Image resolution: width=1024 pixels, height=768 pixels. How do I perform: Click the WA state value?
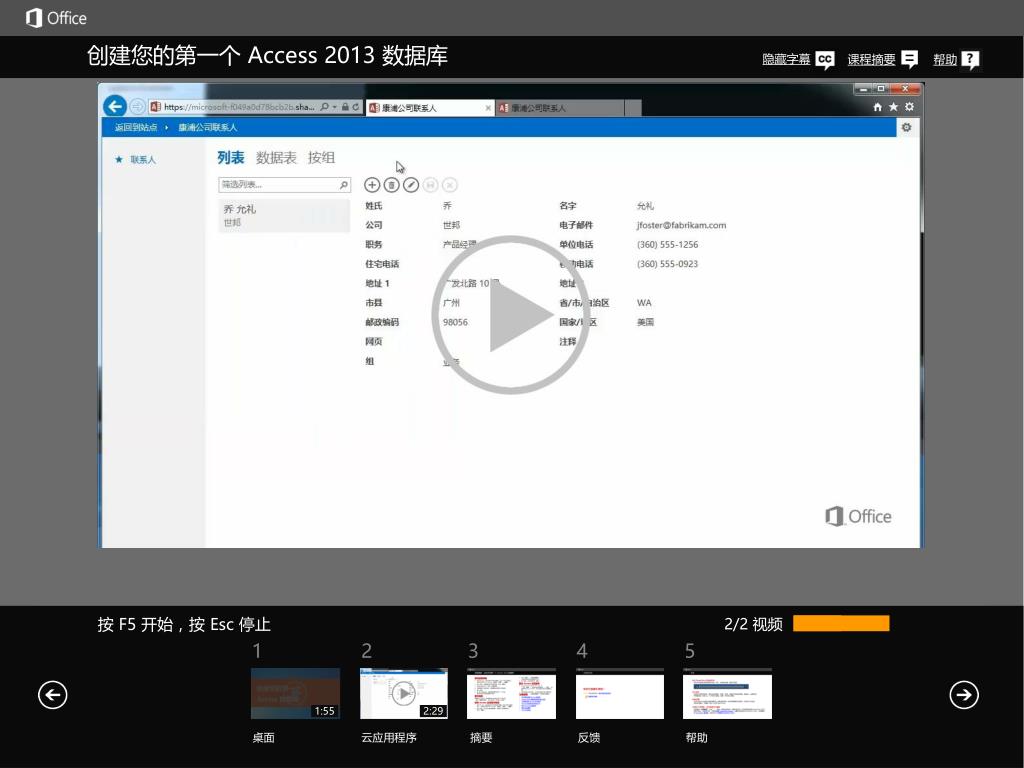click(x=644, y=302)
